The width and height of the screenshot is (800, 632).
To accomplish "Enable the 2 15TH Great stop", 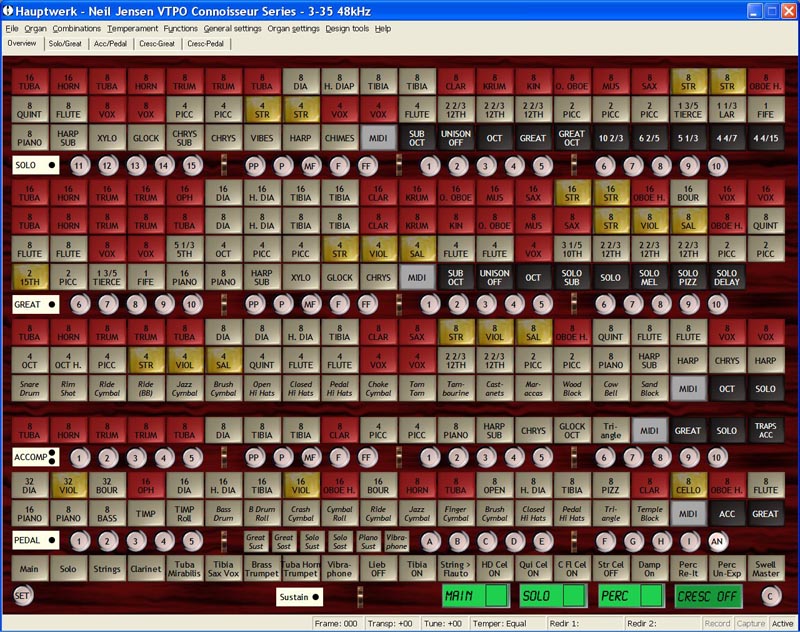I will click(30, 277).
